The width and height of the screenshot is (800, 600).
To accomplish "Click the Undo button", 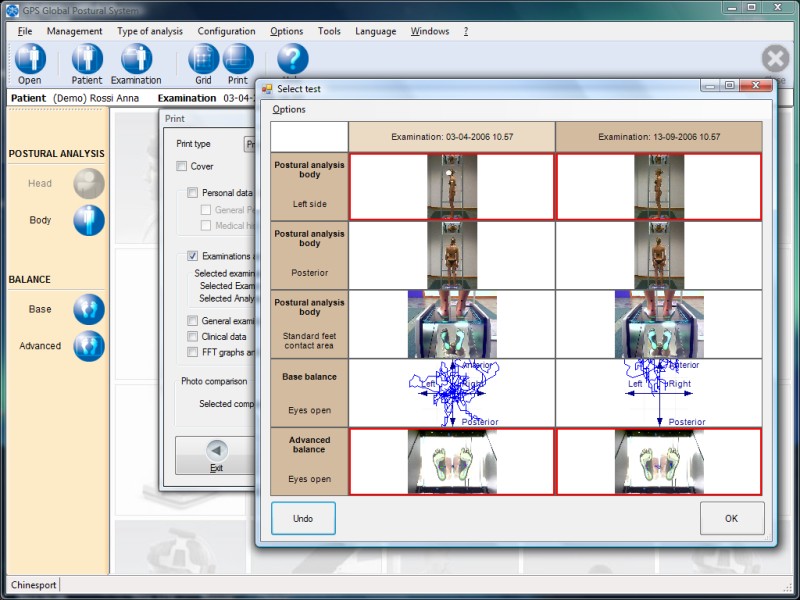I will (x=303, y=518).
